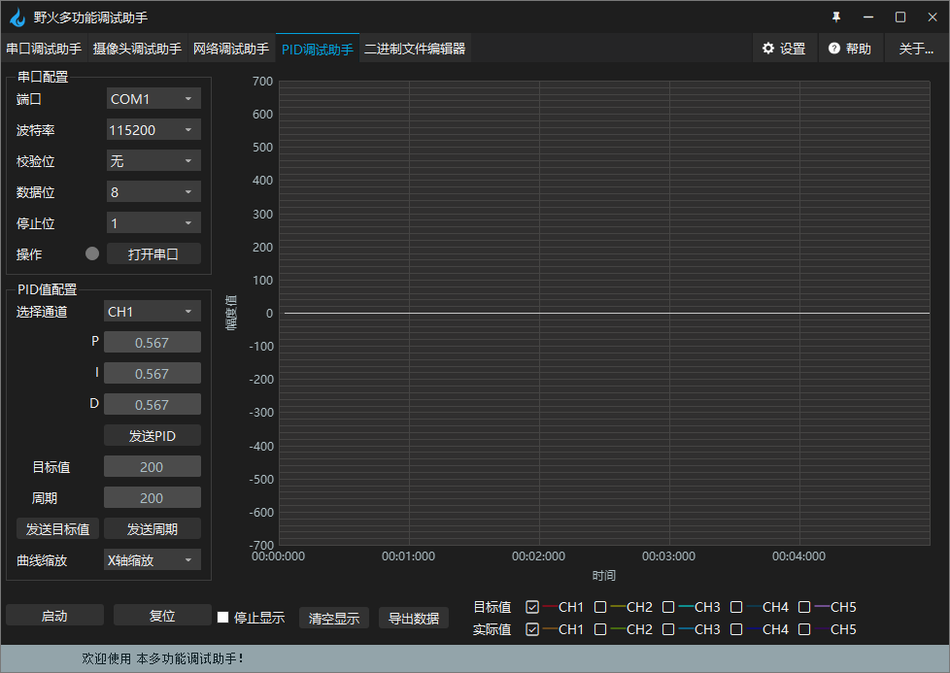Enable 目标值 CH2 checkbox
Image resolution: width=950 pixels, height=673 pixels.
[600, 607]
